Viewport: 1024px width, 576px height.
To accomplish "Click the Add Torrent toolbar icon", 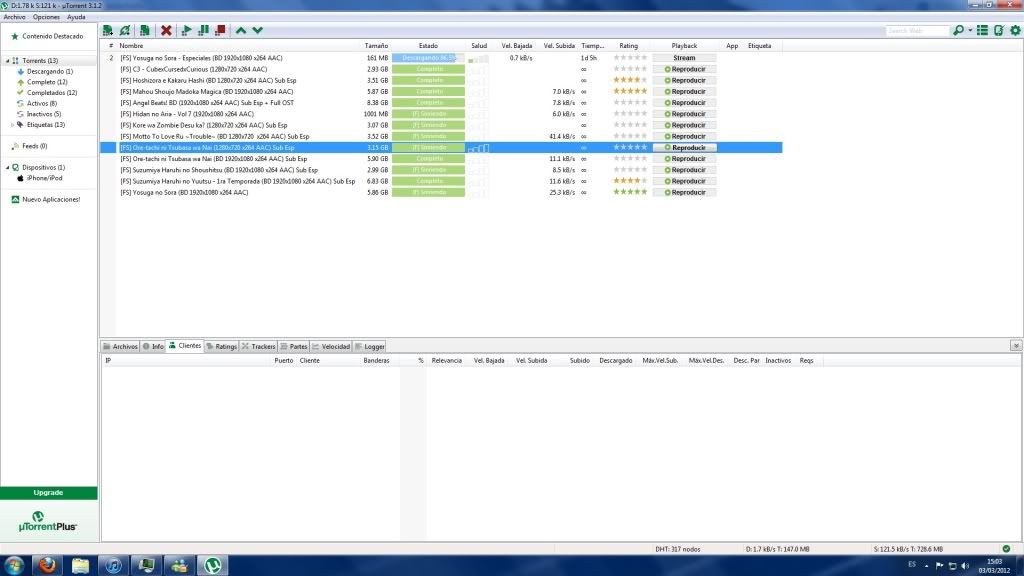I will [108, 31].
